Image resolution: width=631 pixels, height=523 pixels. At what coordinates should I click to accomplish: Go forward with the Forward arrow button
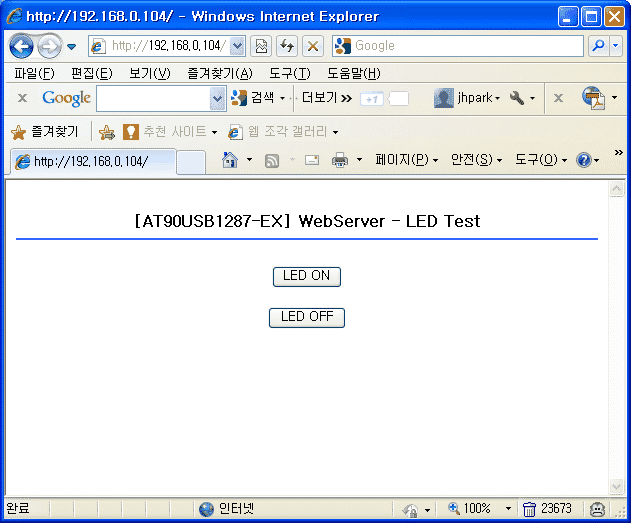(49, 46)
